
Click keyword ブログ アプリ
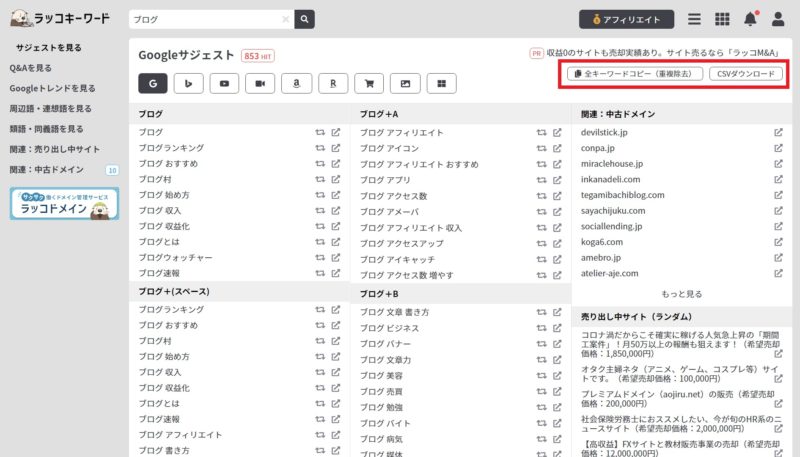385,180
